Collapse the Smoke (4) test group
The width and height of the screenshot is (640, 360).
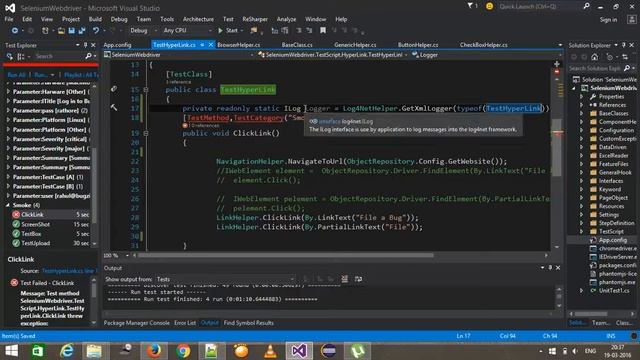click(x=8, y=205)
